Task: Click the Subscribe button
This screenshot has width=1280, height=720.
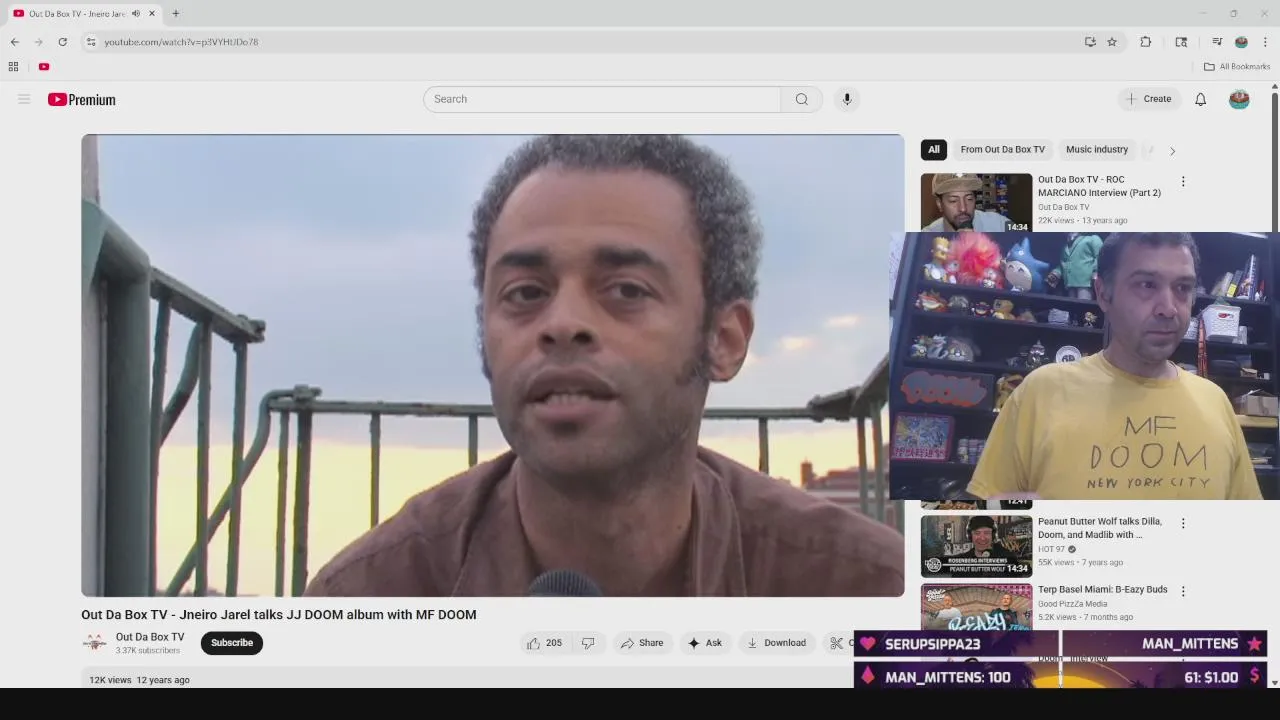Action: coord(231,643)
